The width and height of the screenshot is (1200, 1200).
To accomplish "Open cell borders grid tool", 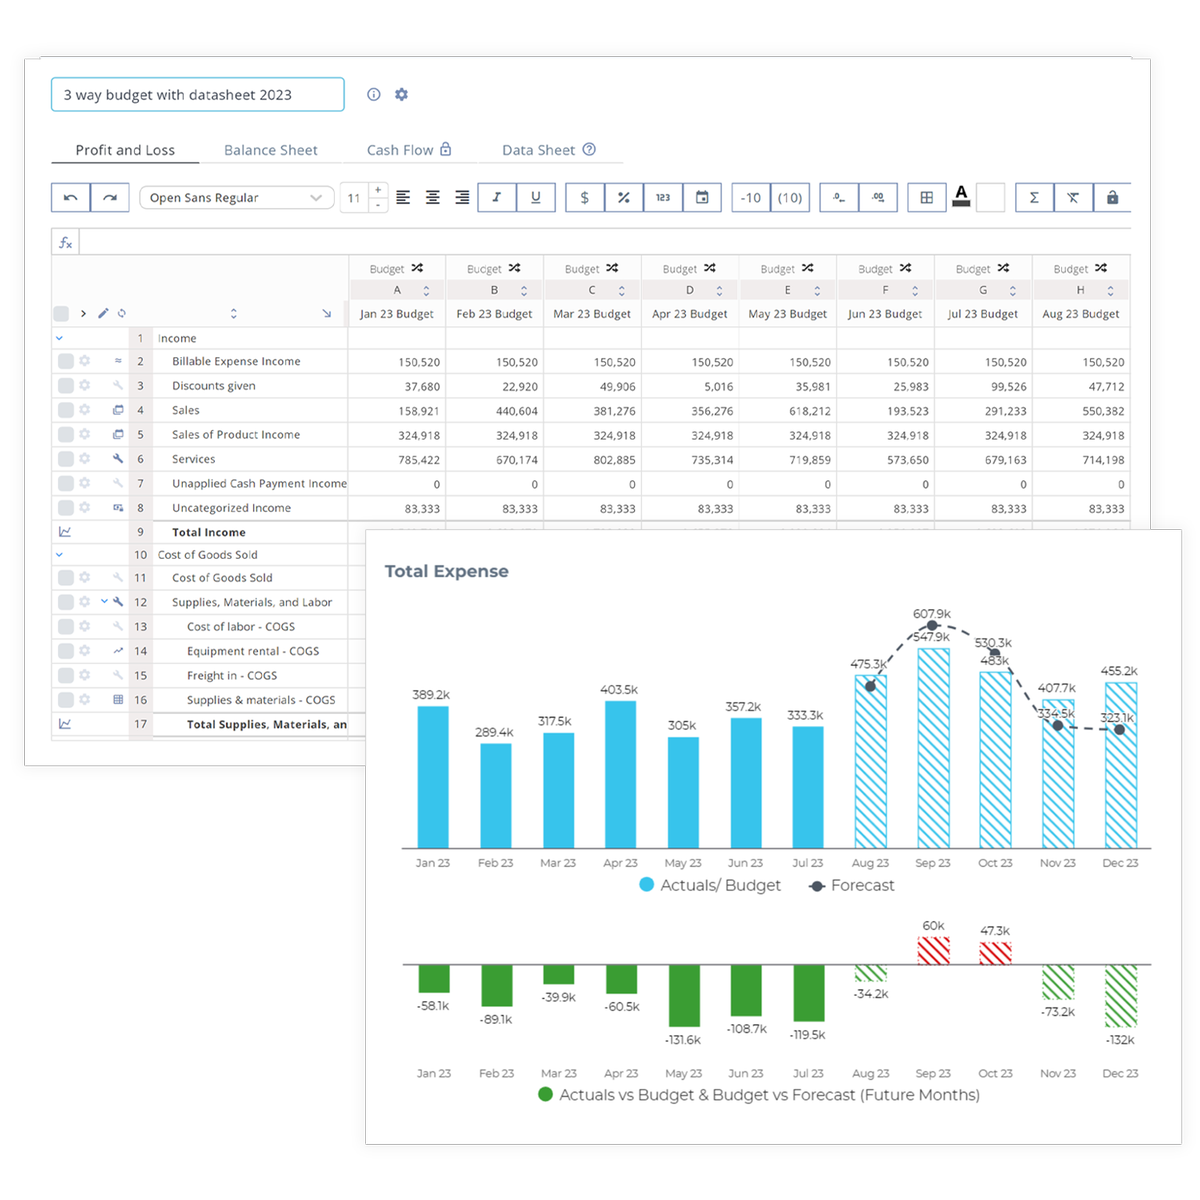I will pos(927,197).
